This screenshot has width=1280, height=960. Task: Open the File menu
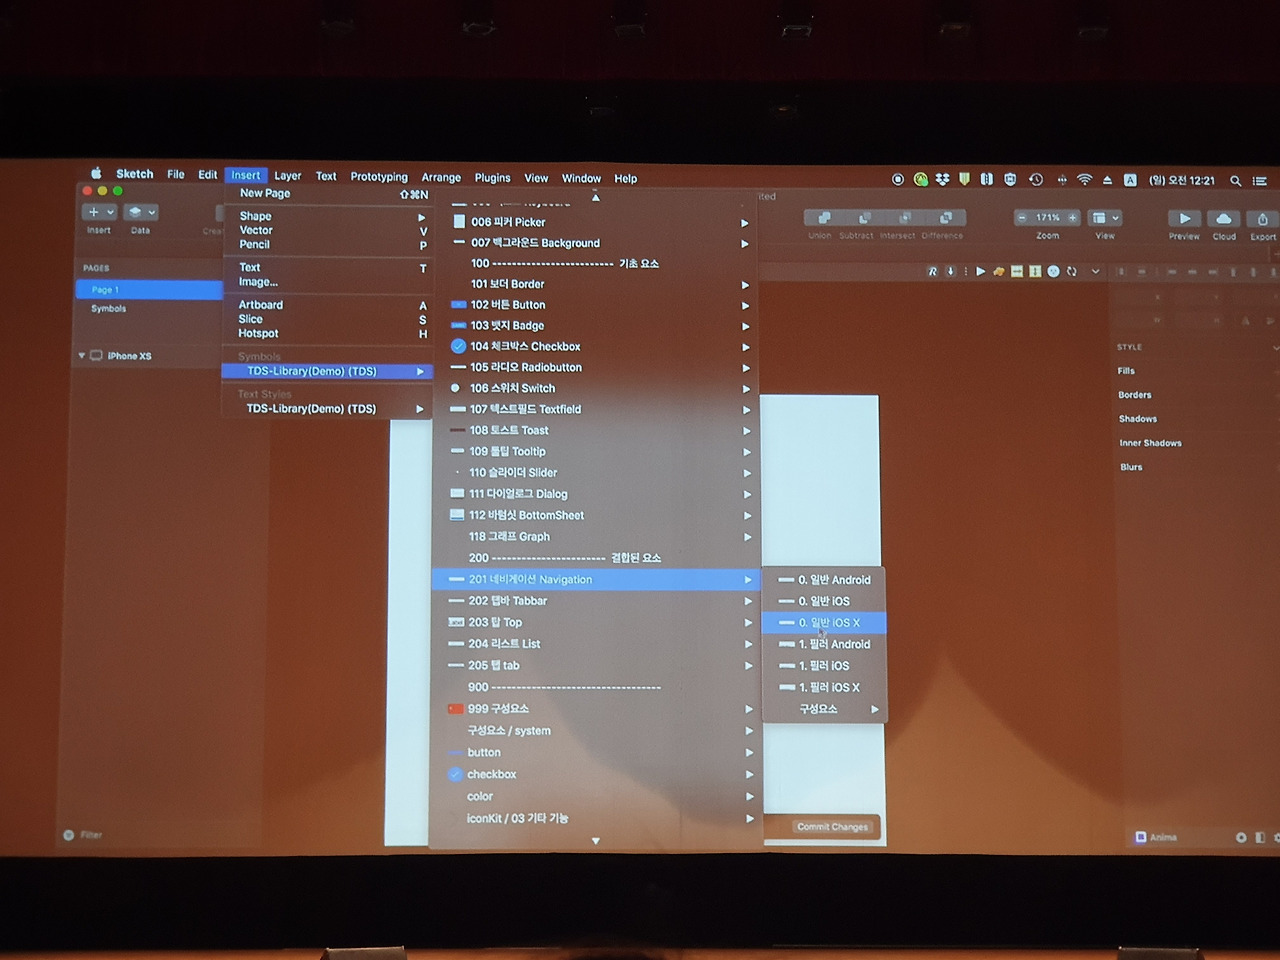pyautogui.click(x=176, y=174)
